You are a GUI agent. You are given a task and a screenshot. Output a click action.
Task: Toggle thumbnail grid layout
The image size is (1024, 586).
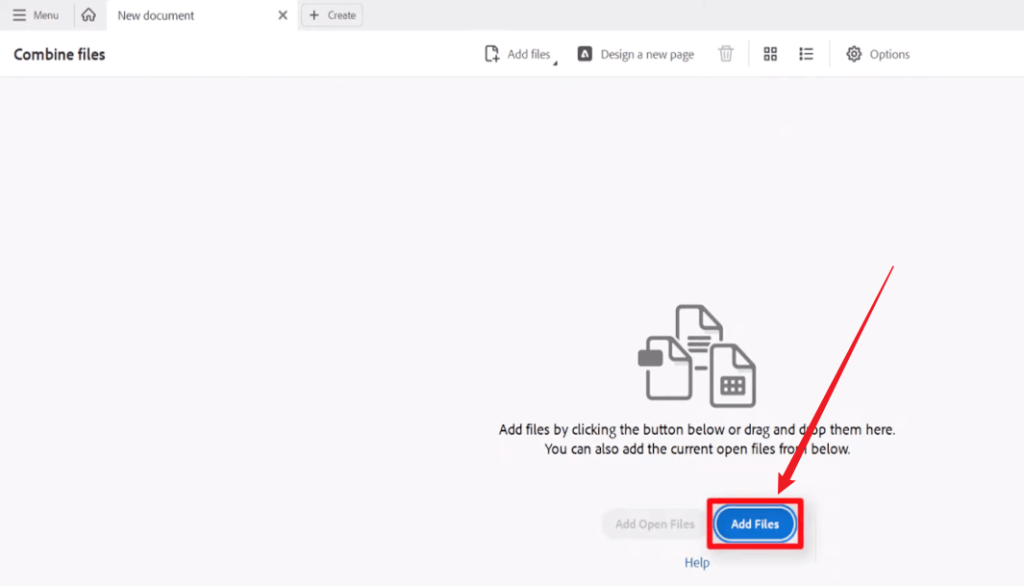pos(770,53)
